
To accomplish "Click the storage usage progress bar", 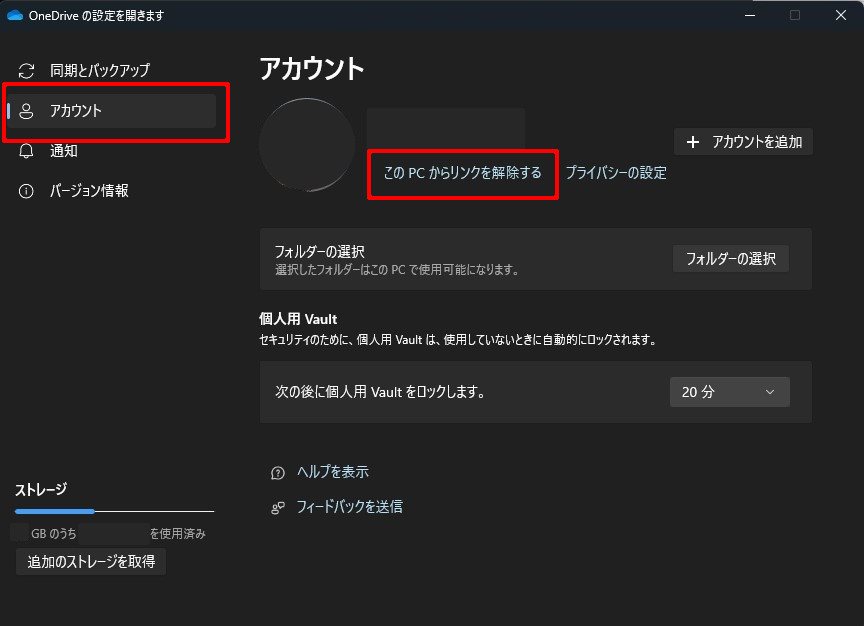I will [x=114, y=512].
